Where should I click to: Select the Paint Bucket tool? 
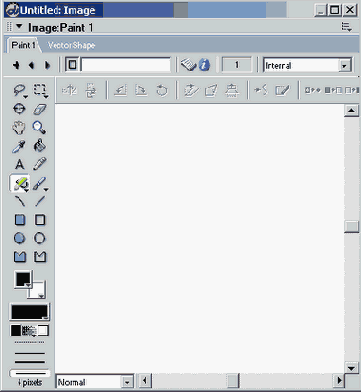[x=40, y=146]
